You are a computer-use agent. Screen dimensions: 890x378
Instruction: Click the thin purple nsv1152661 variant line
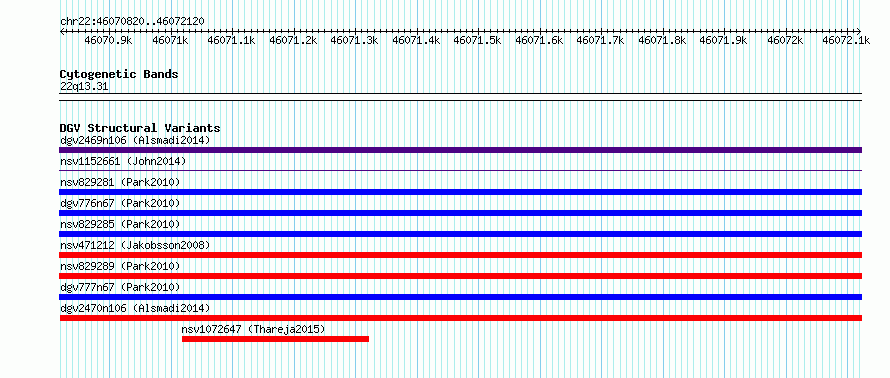pyautogui.click(x=460, y=170)
